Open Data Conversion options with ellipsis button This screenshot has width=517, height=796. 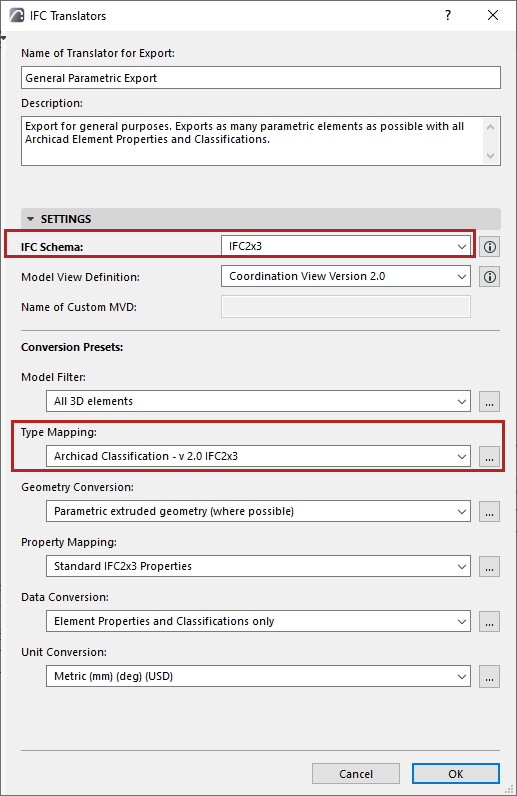point(490,621)
